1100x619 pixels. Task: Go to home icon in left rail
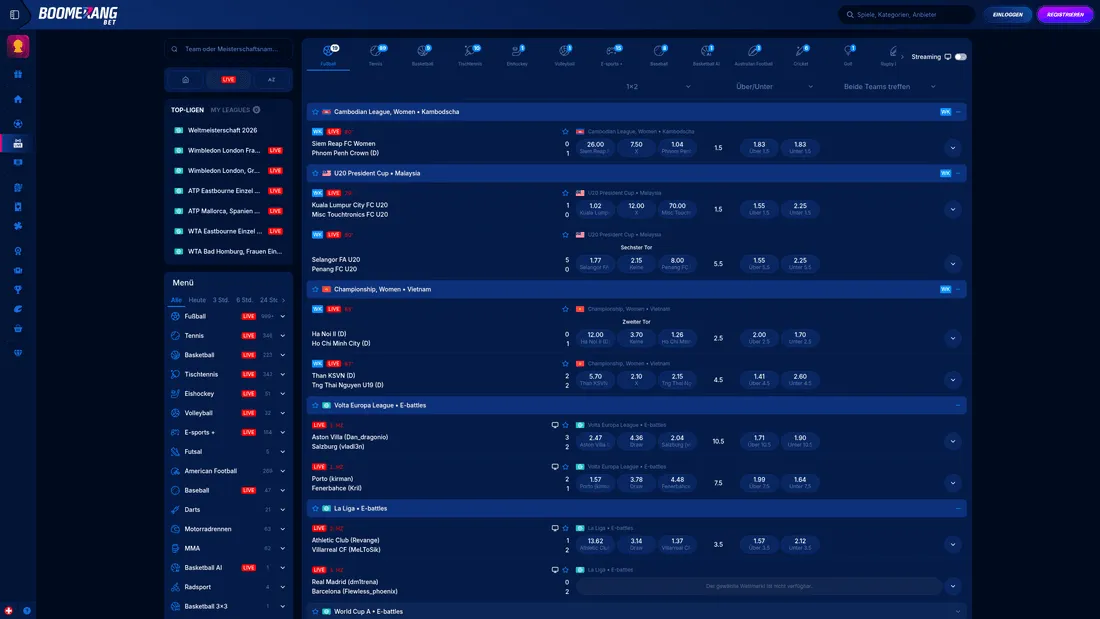point(18,99)
